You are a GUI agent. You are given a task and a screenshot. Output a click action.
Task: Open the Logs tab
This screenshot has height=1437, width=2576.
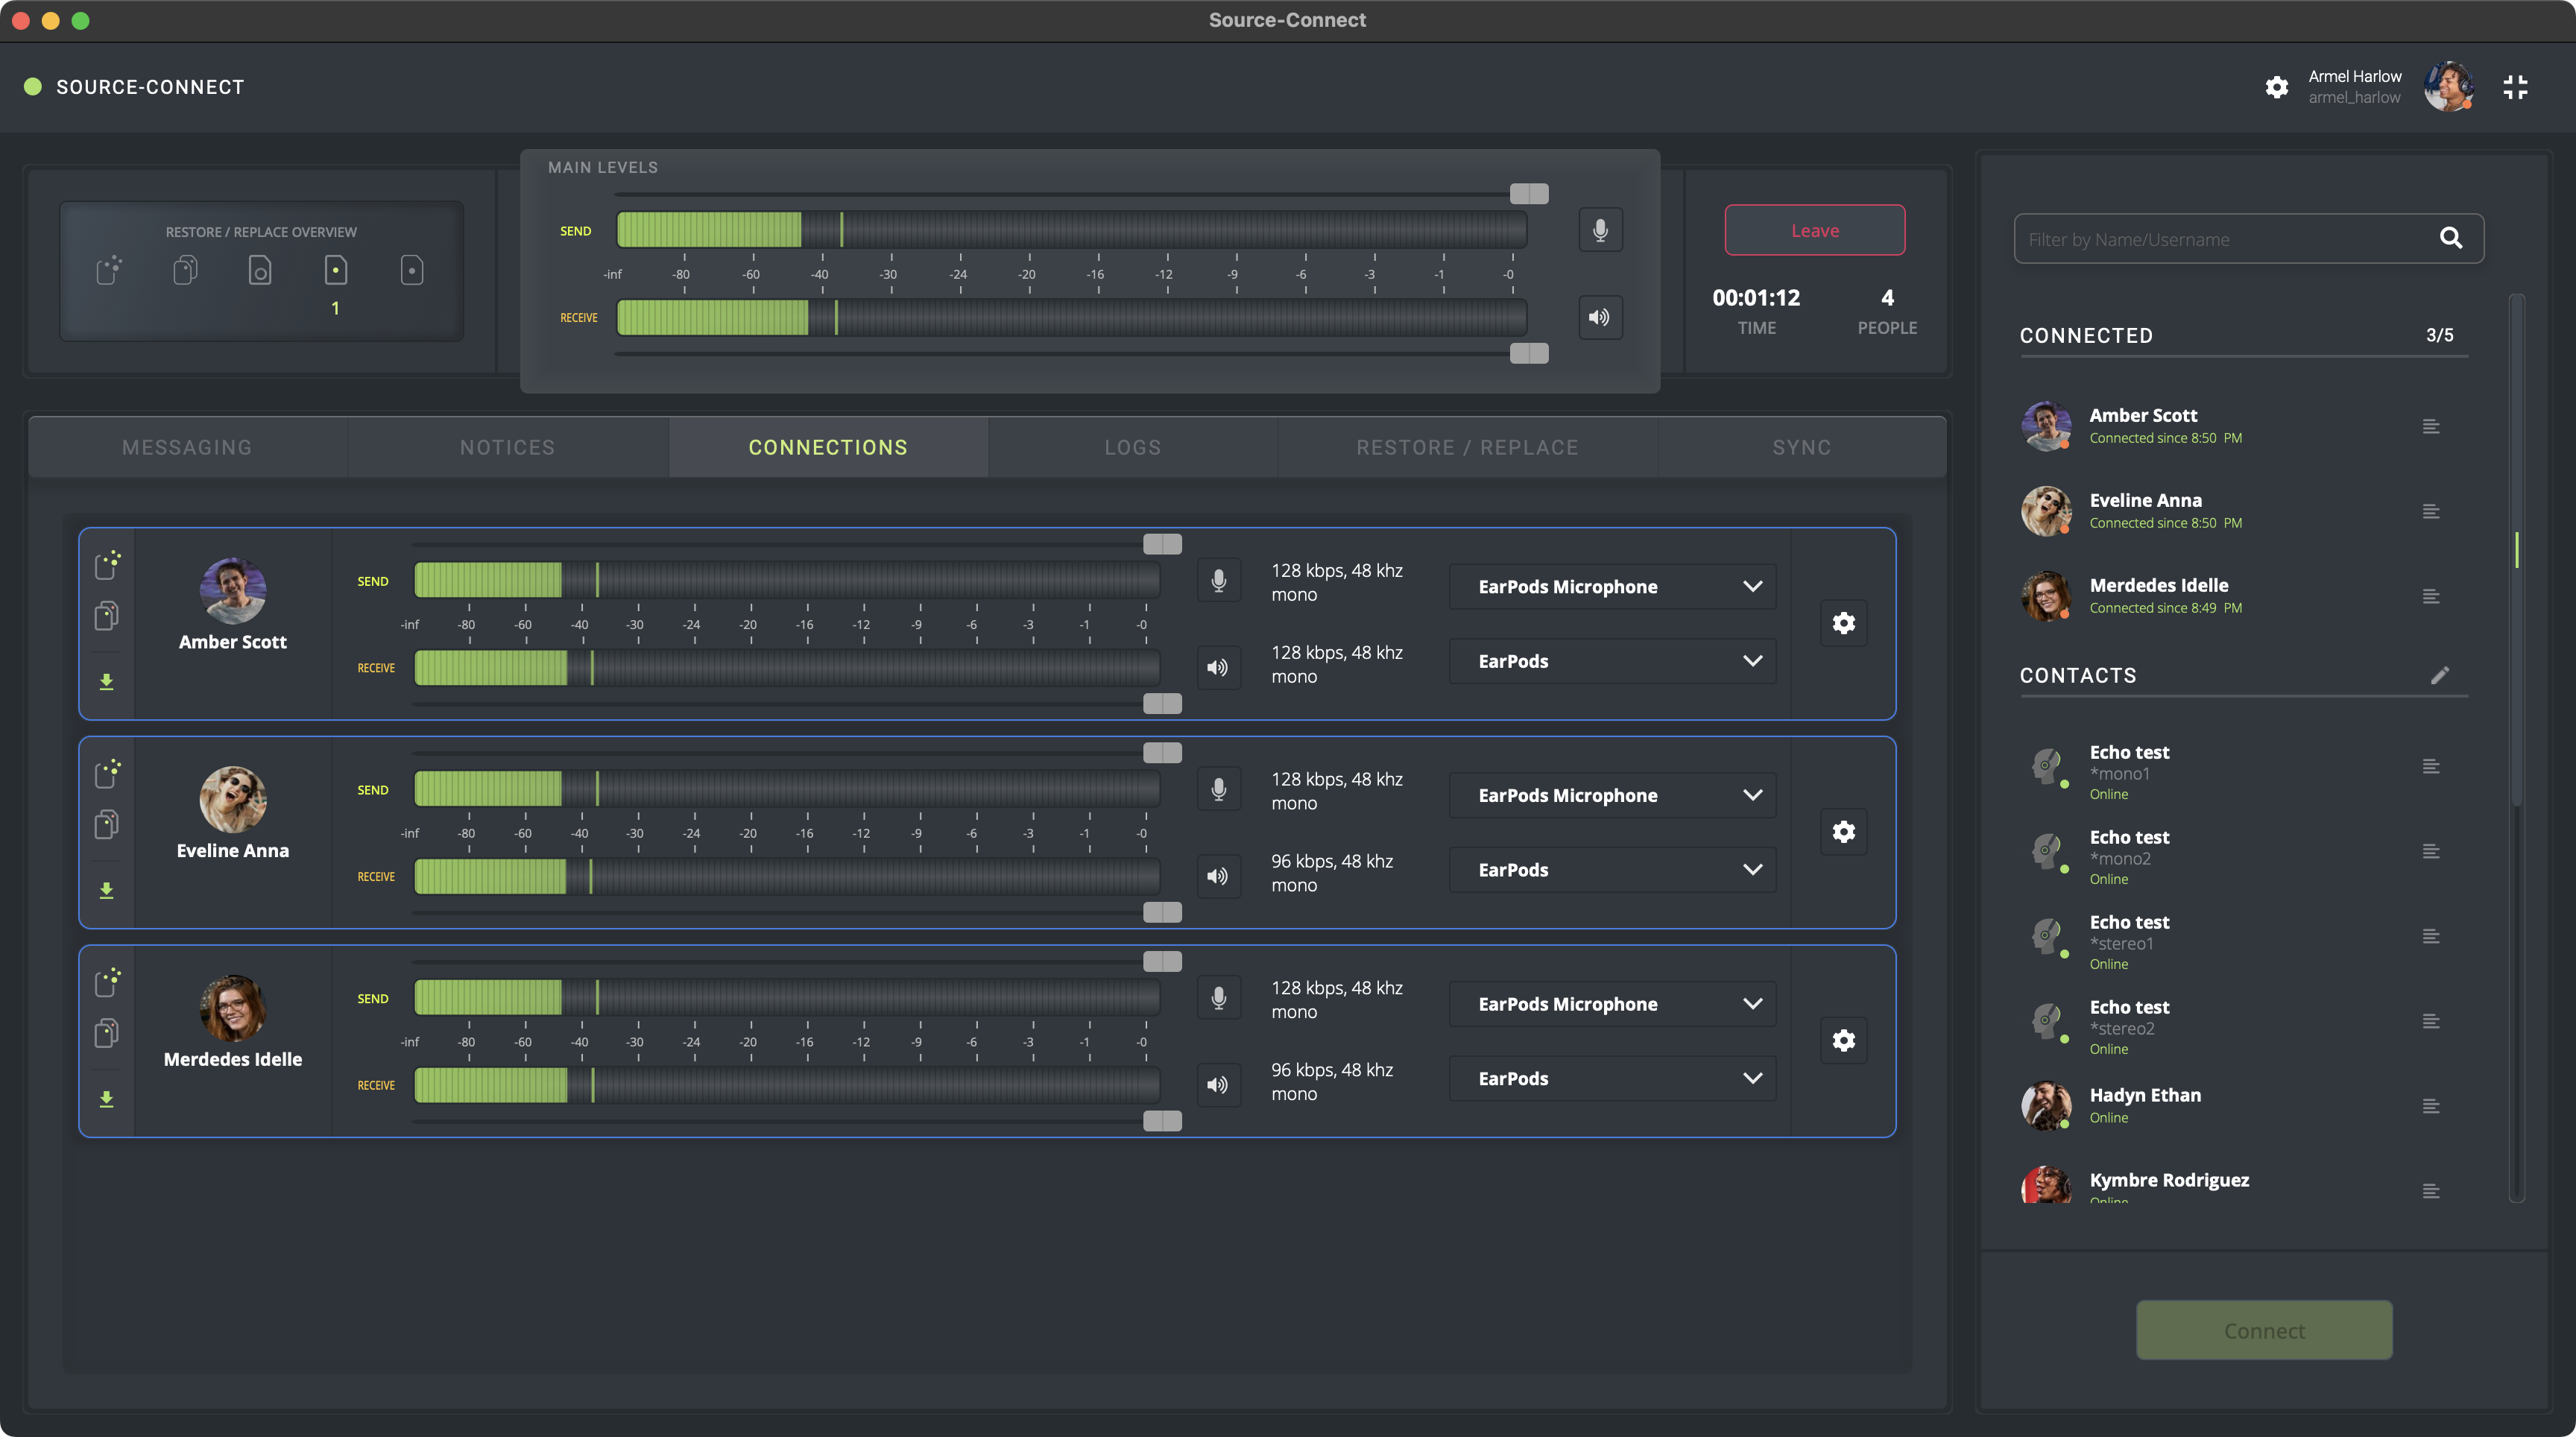pos(1133,447)
